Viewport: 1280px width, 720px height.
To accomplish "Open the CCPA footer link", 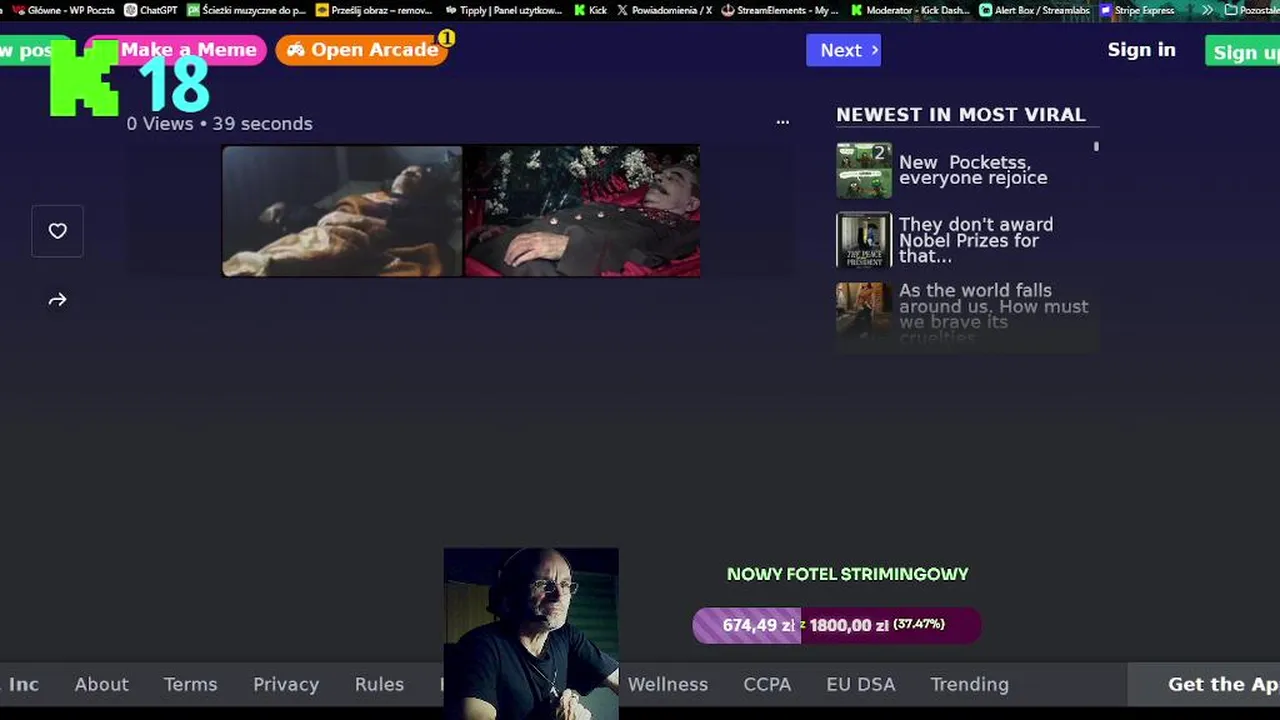I will tap(767, 684).
